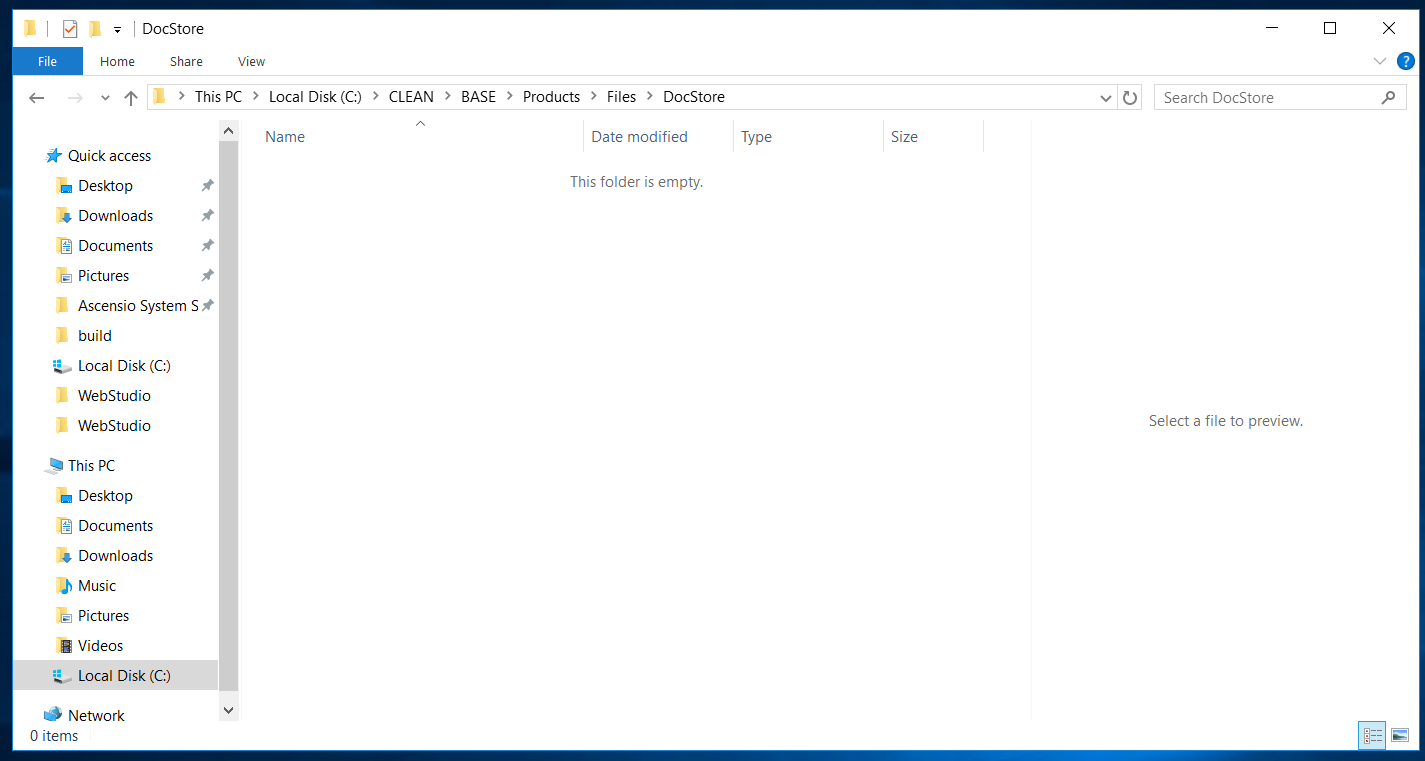
Task: Open Pictures under This PC
Action: click(103, 616)
